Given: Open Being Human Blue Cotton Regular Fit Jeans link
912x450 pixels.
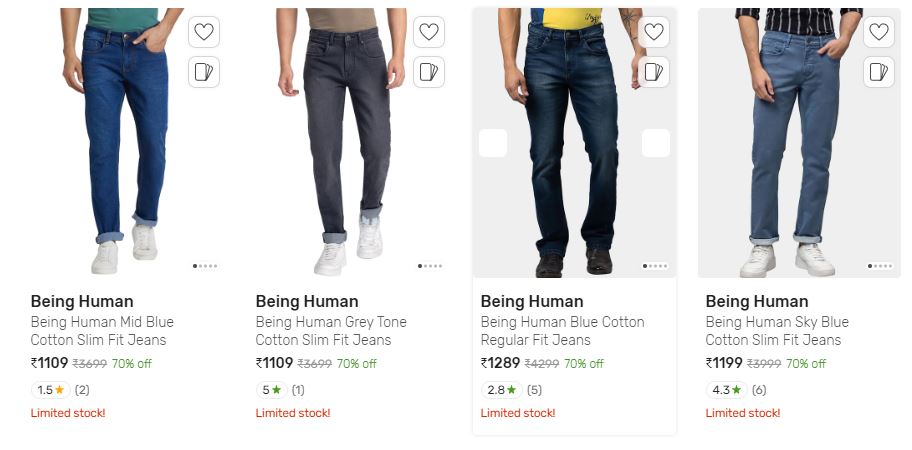Looking at the screenshot, I should click(x=562, y=331).
